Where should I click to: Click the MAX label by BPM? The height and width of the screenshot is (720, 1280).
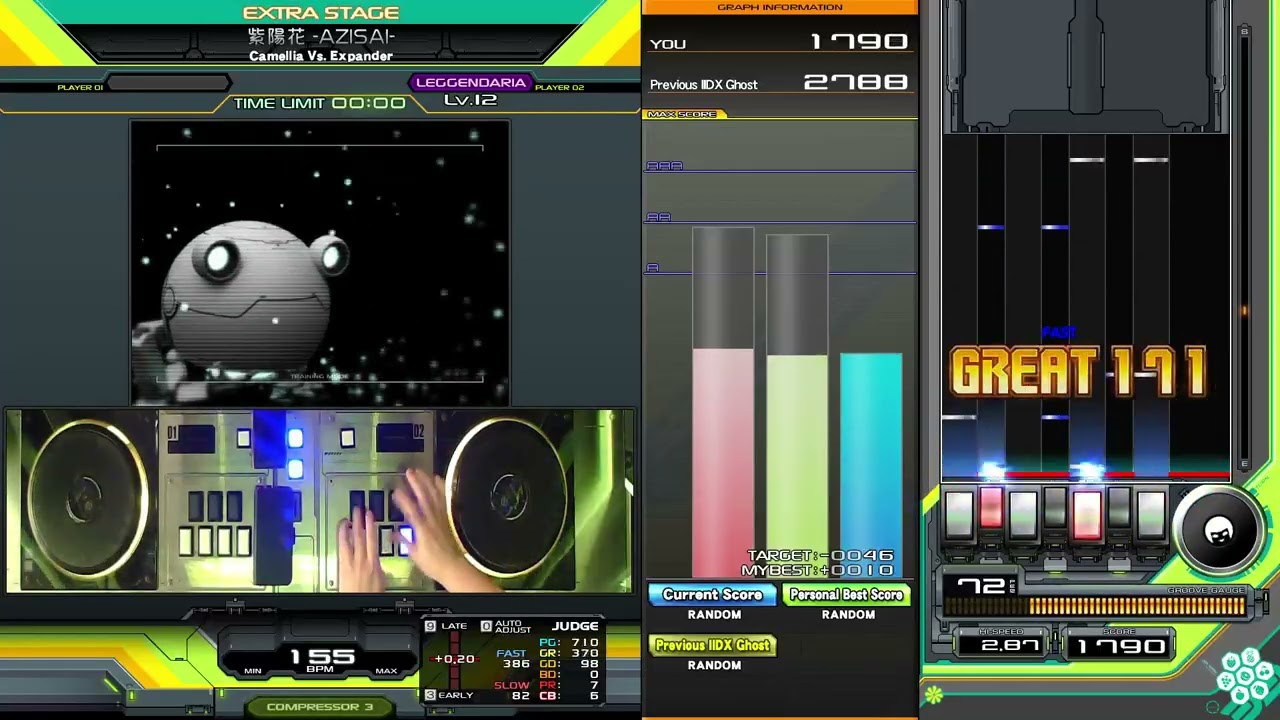point(386,671)
